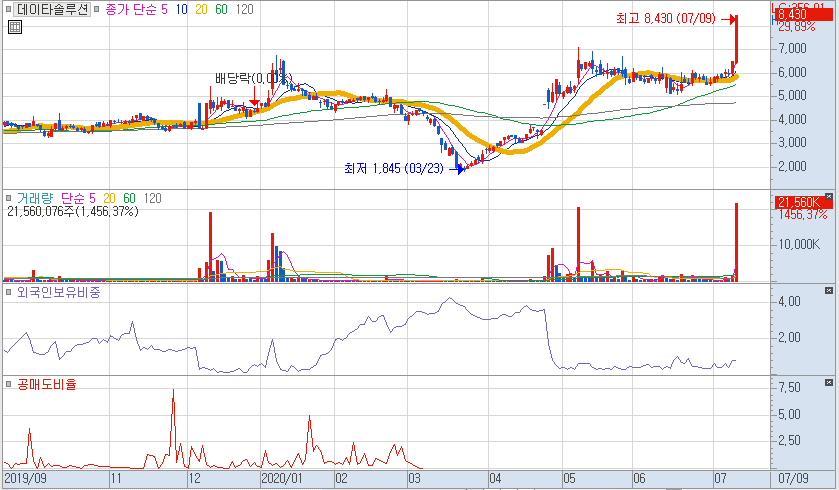839x490 pixels.
Task: Click the short-sale 5.00 axis label
Action: tap(790, 415)
